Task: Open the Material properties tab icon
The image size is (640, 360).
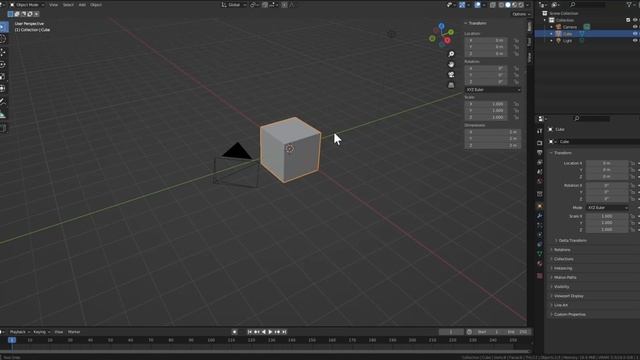Action: click(540, 264)
